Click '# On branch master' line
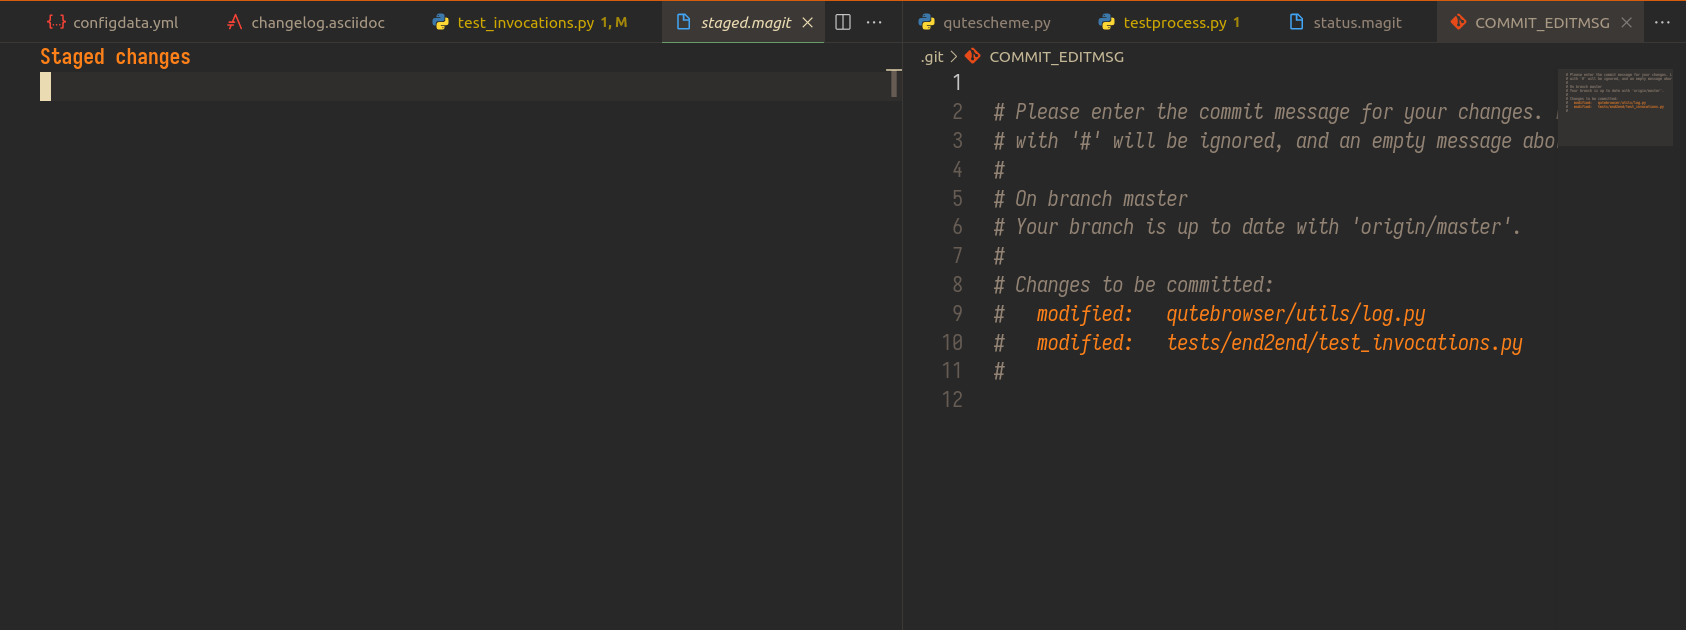 click(1091, 199)
